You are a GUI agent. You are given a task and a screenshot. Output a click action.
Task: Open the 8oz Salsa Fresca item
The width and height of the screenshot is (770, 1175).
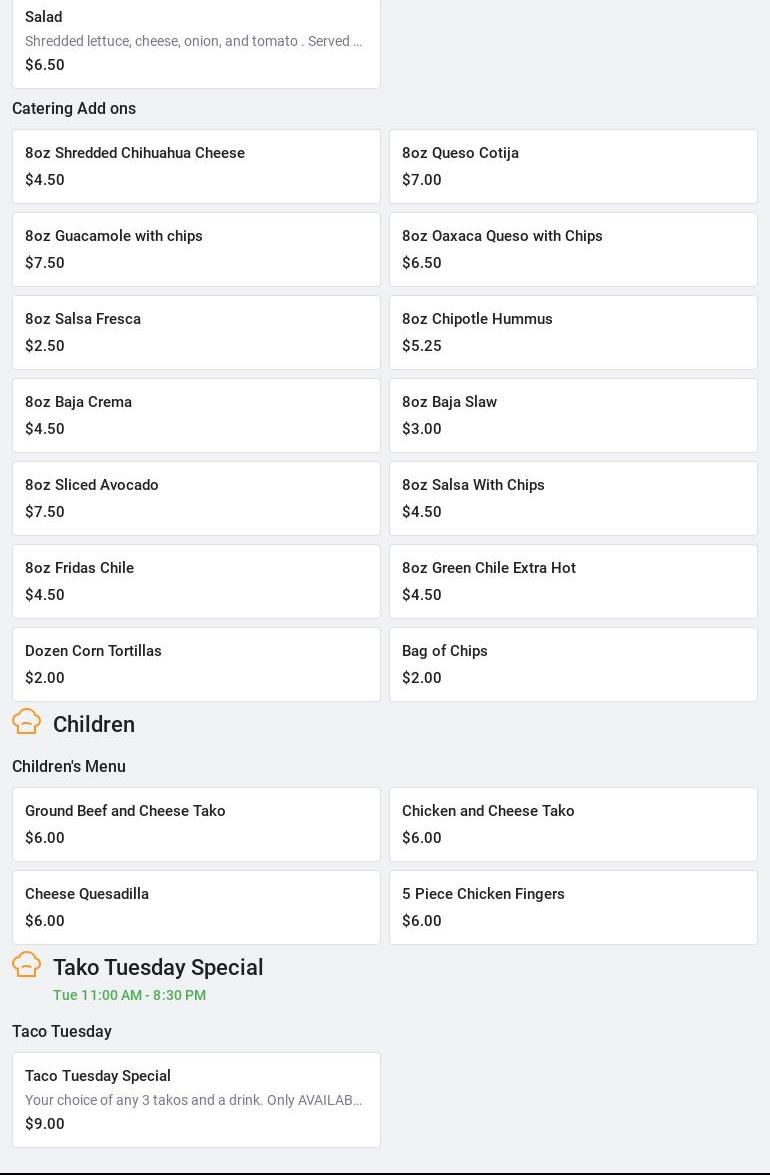coord(196,332)
